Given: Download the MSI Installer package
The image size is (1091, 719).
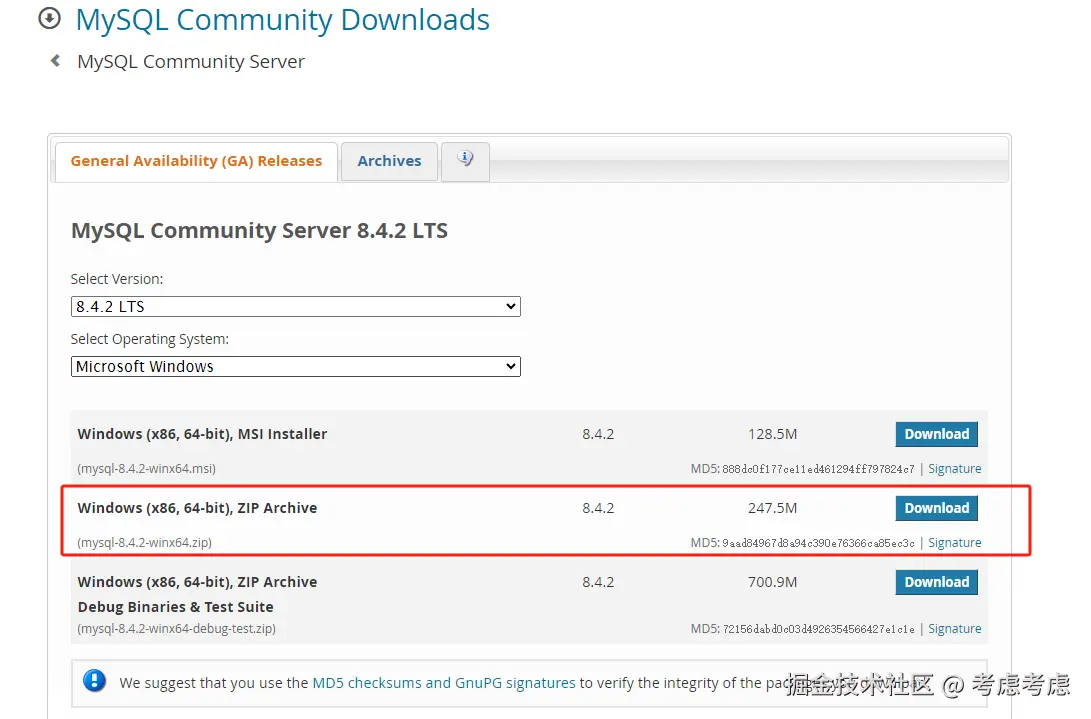Looking at the screenshot, I should (937, 434).
